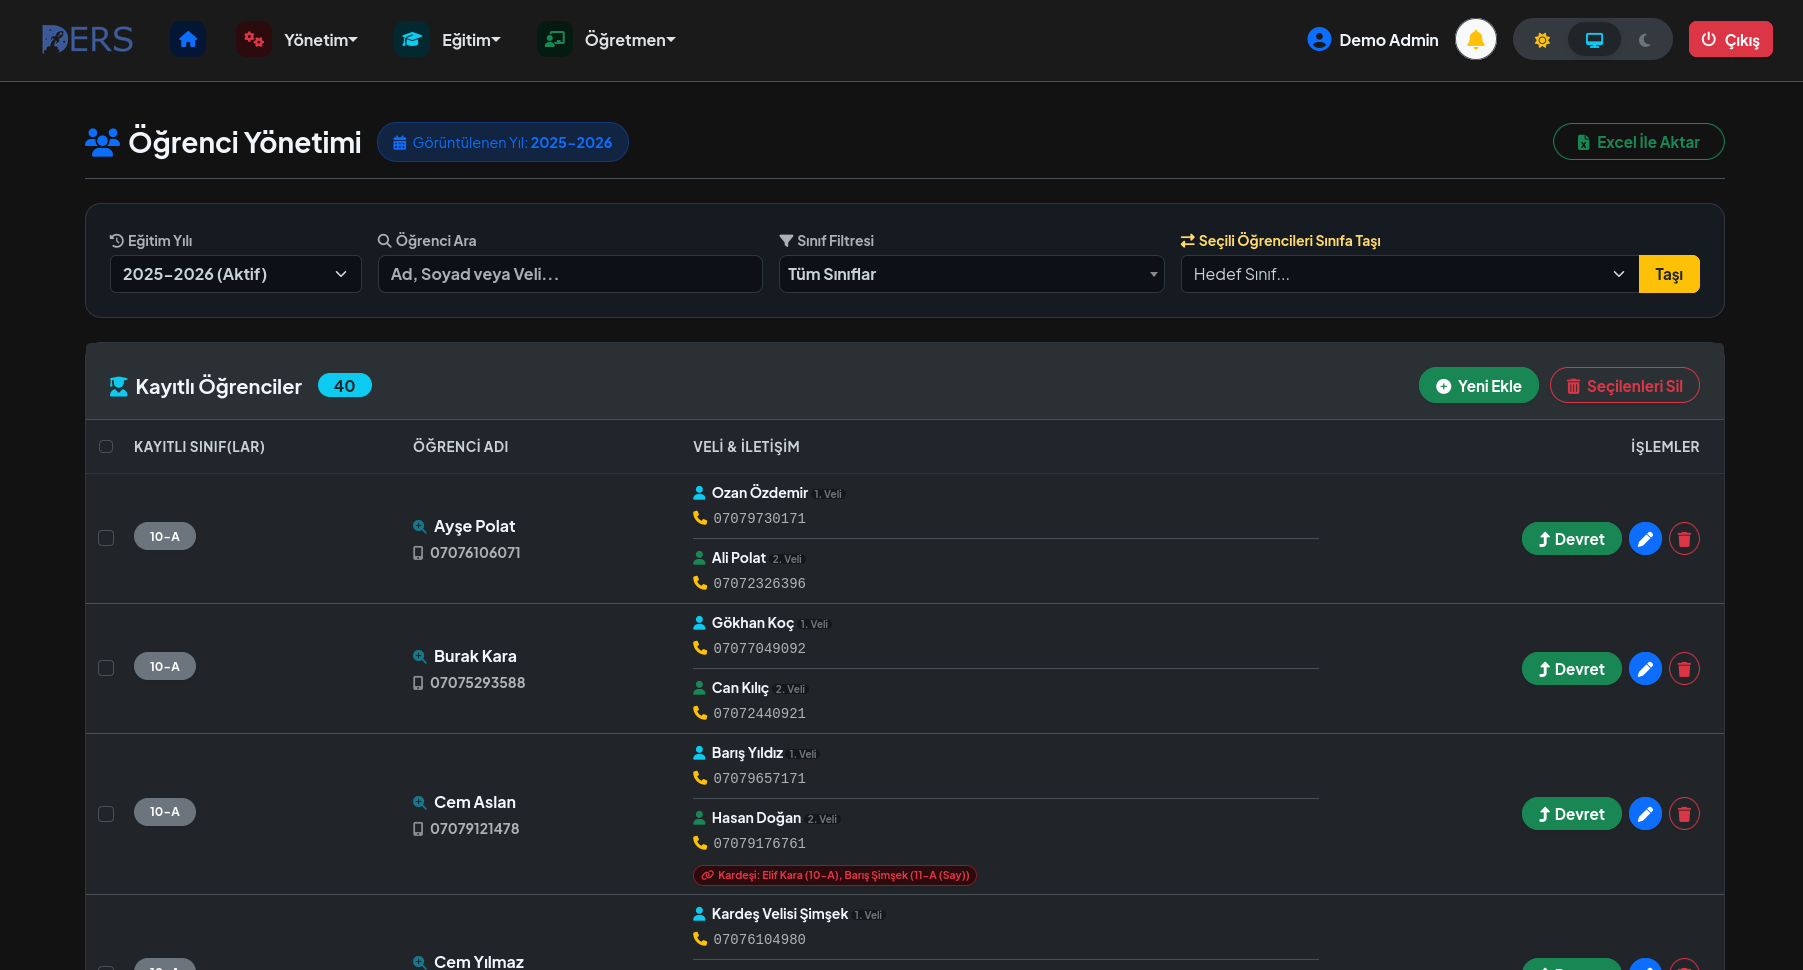
Task: Edit Burak Kara with pencil icon
Action: [x=1645, y=669]
